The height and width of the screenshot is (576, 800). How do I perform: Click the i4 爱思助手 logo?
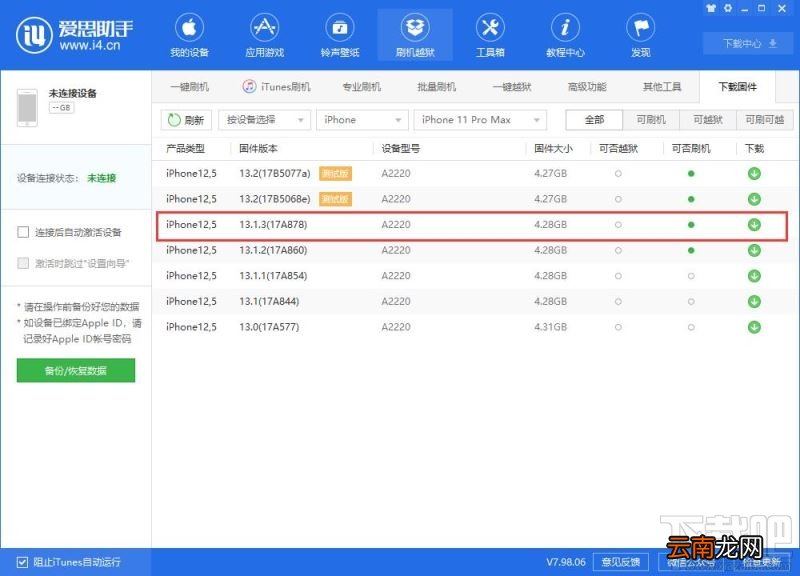(x=74, y=35)
